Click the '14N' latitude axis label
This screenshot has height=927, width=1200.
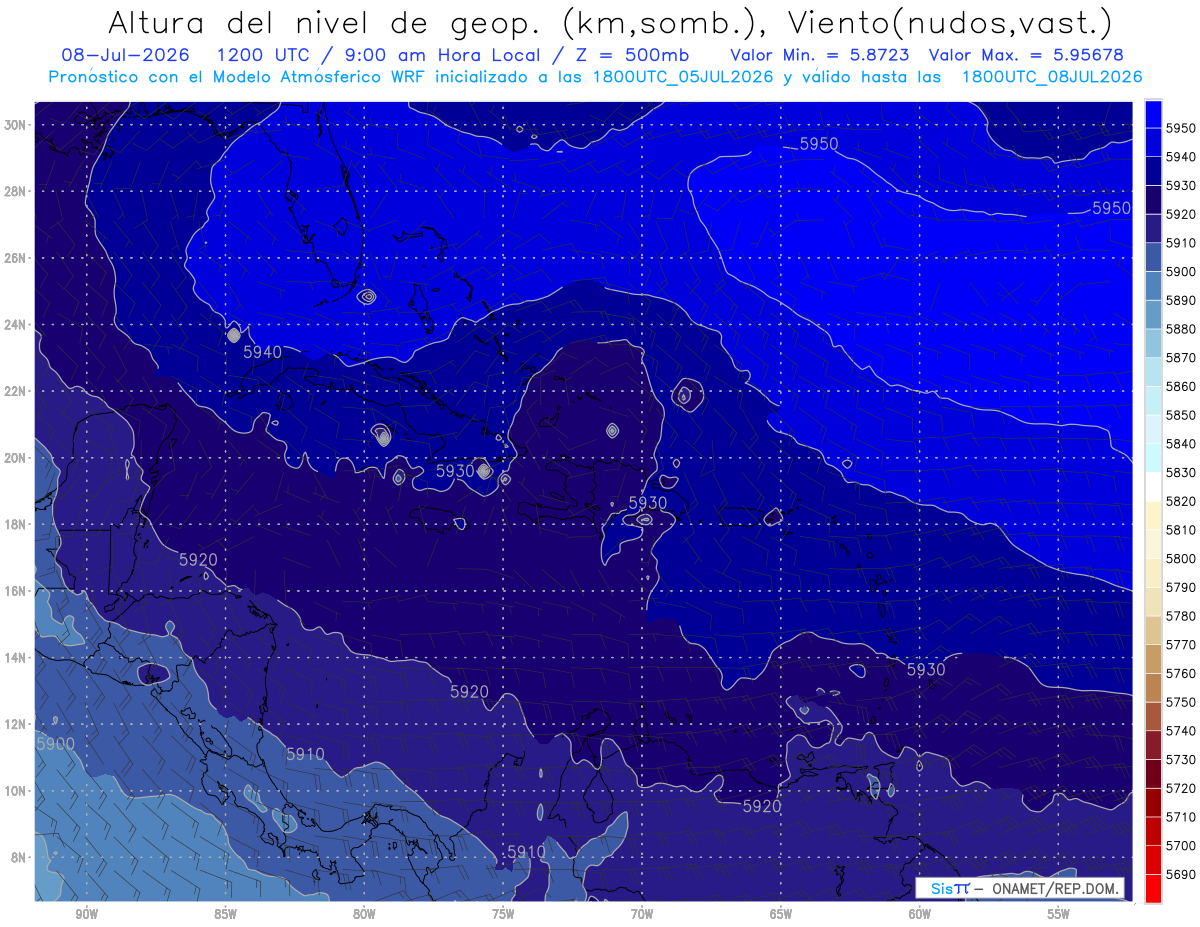pyautogui.click(x=15, y=657)
